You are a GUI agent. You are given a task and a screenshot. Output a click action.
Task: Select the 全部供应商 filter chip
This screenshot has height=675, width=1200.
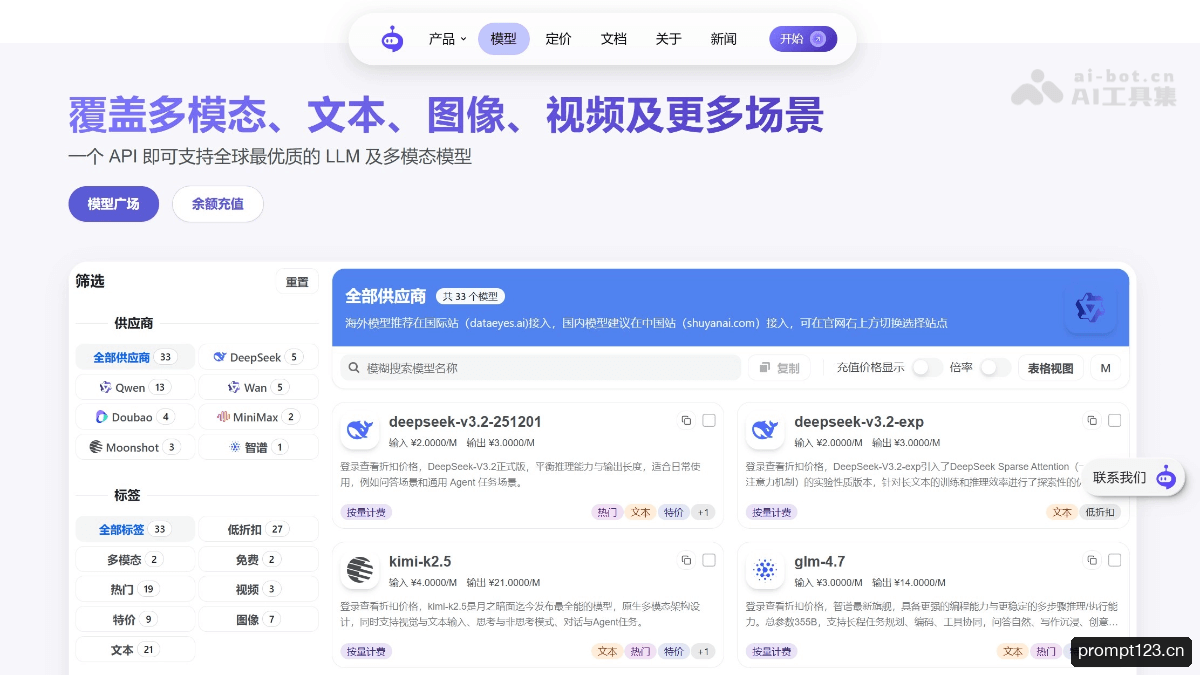pyautogui.click(x=135, y=357)
